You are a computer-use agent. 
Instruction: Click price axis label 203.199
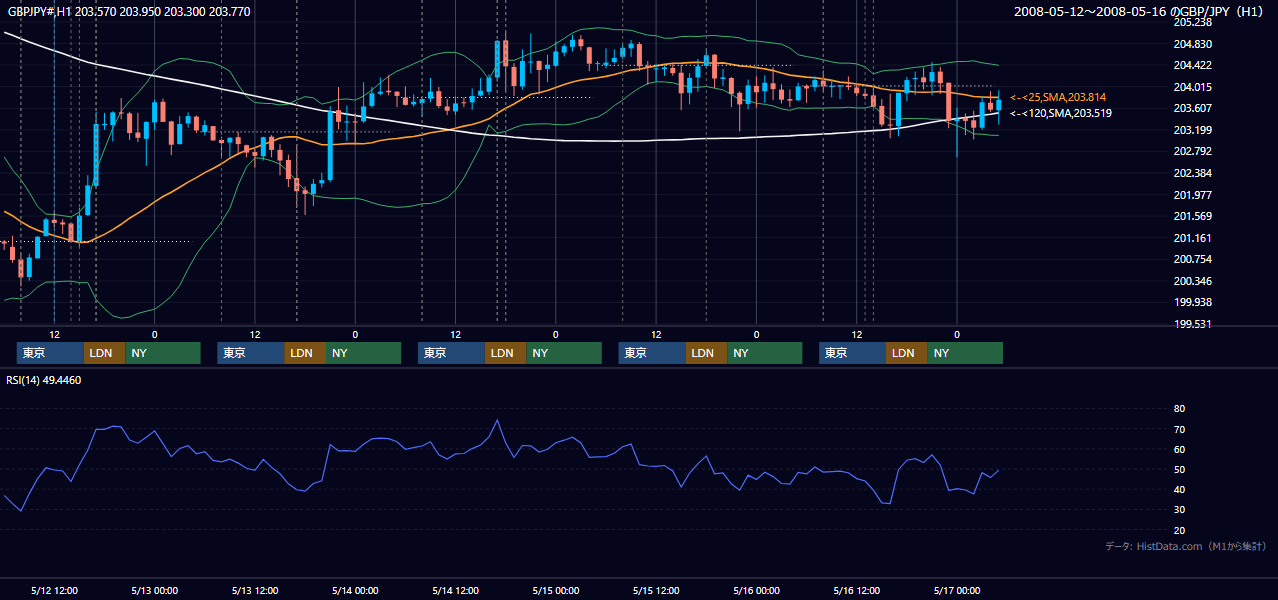[x=1193, y=130]
